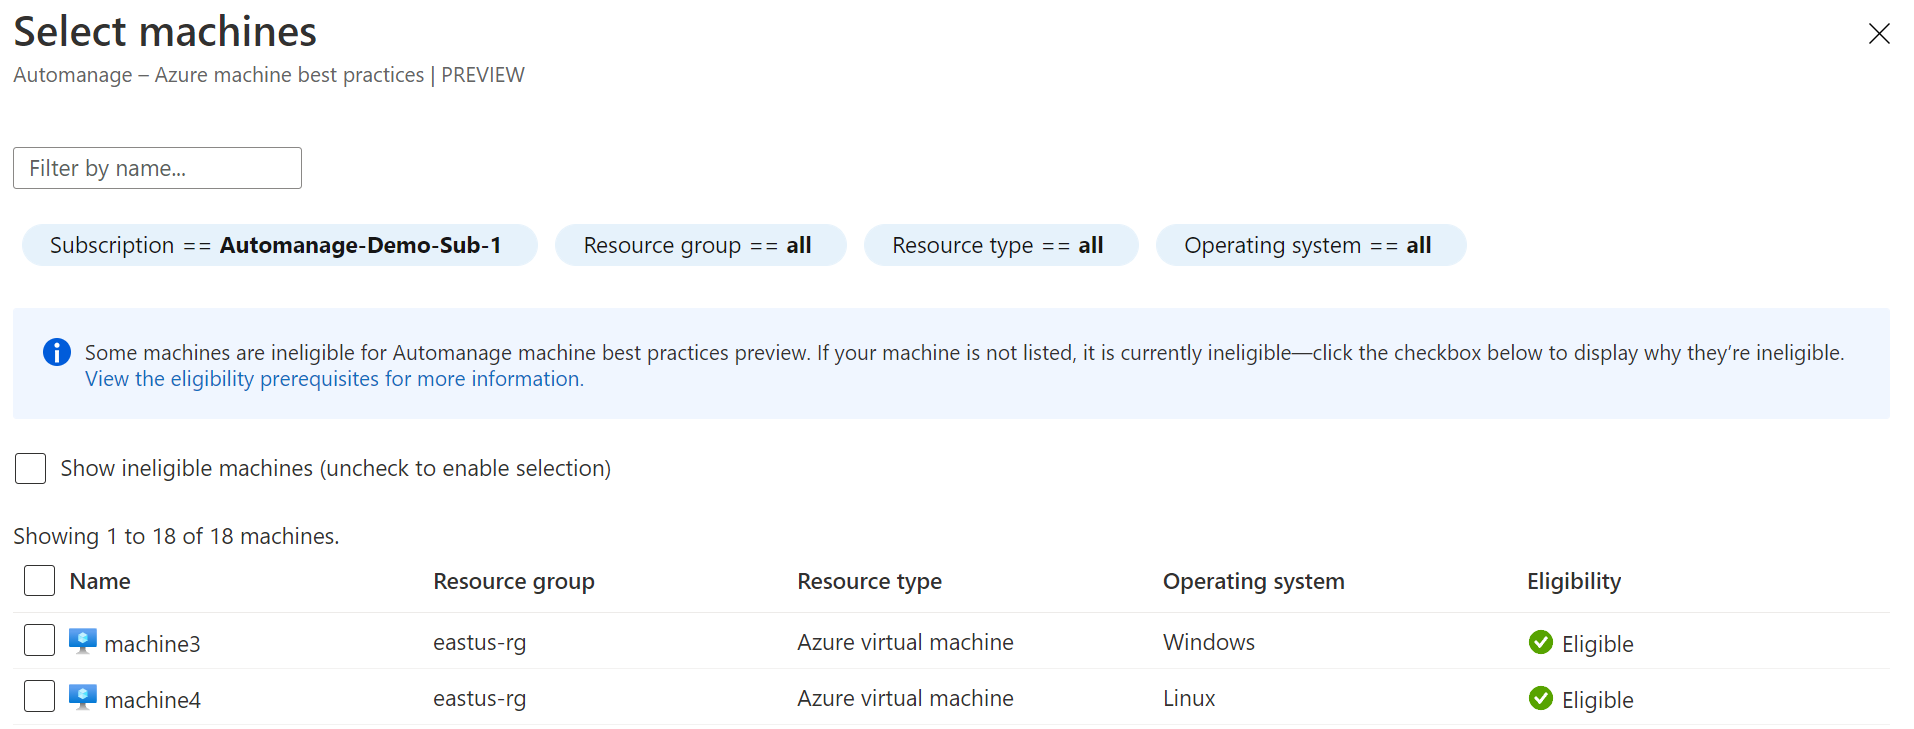Click green Eligible checkmark for machine3

pyautogui.click(x=1540, y=642)
